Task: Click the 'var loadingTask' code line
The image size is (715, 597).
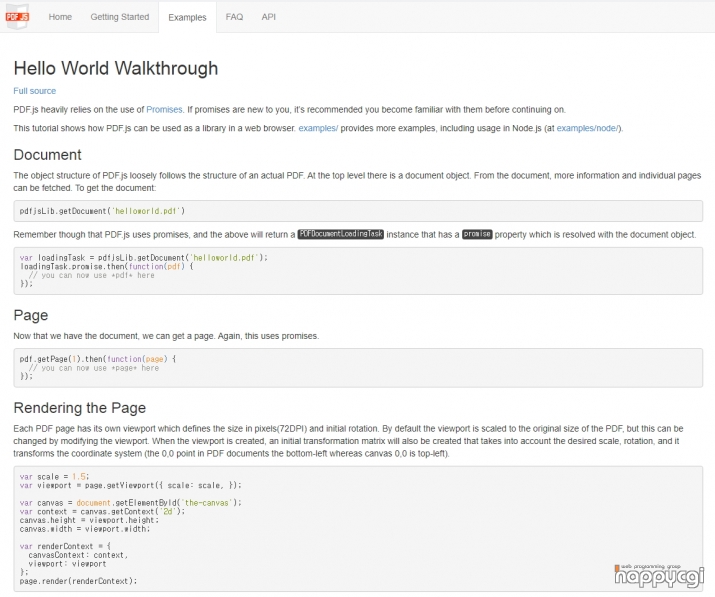Action: pos(144,258)
